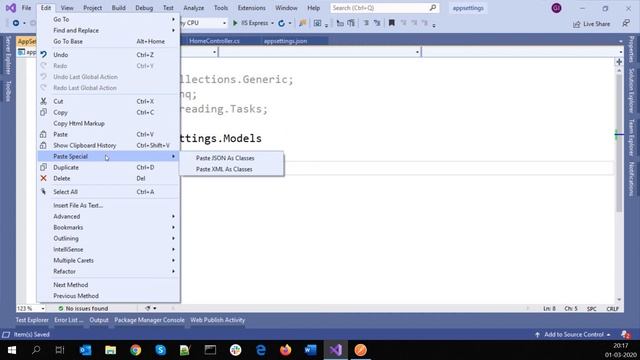Image resolution: width=640 pixels, height=360 pixels.
Task: Expand the Advanced submenu
Action: (x=108, y=216)
